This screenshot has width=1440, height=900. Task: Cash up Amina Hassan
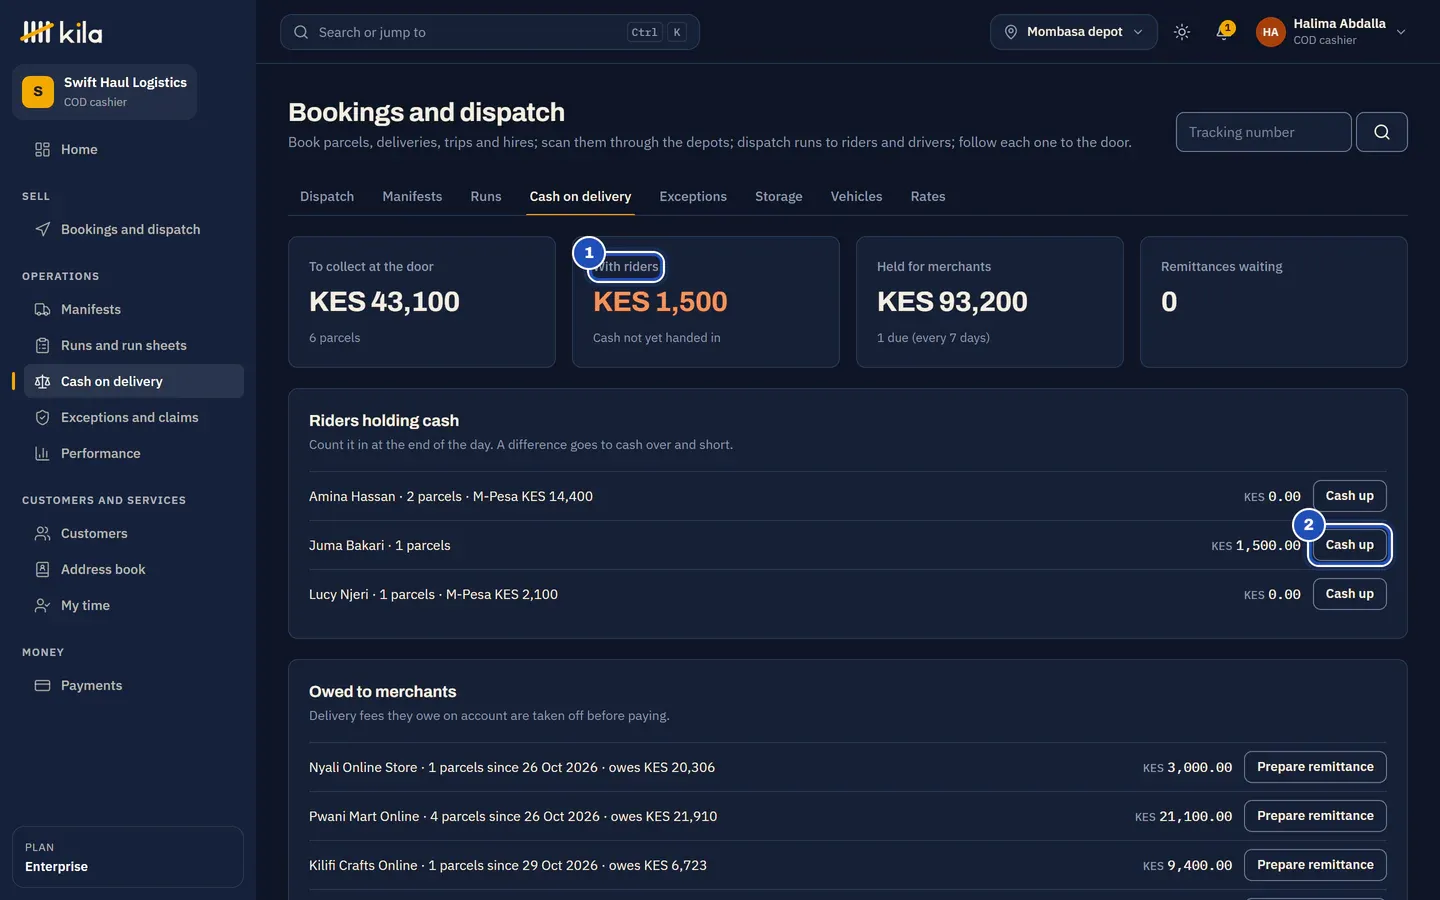pos(1350,496)
